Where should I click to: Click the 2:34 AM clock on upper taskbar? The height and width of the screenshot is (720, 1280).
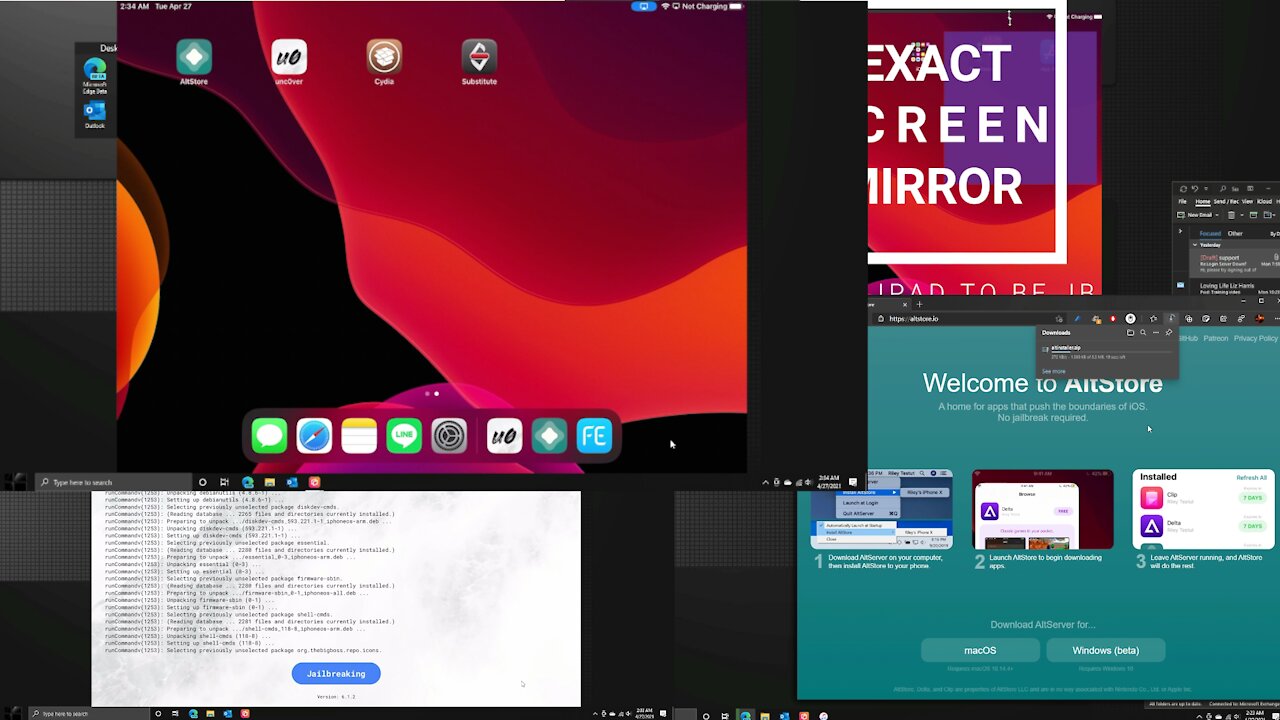[x=829, y=482]
